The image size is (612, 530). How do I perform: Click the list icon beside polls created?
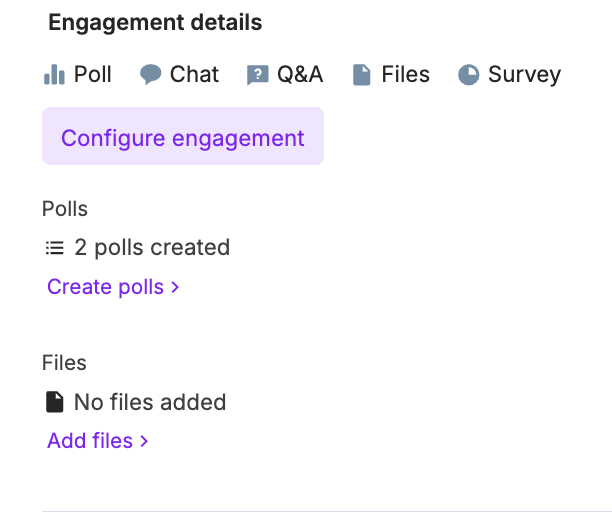[x=55, y=247]
